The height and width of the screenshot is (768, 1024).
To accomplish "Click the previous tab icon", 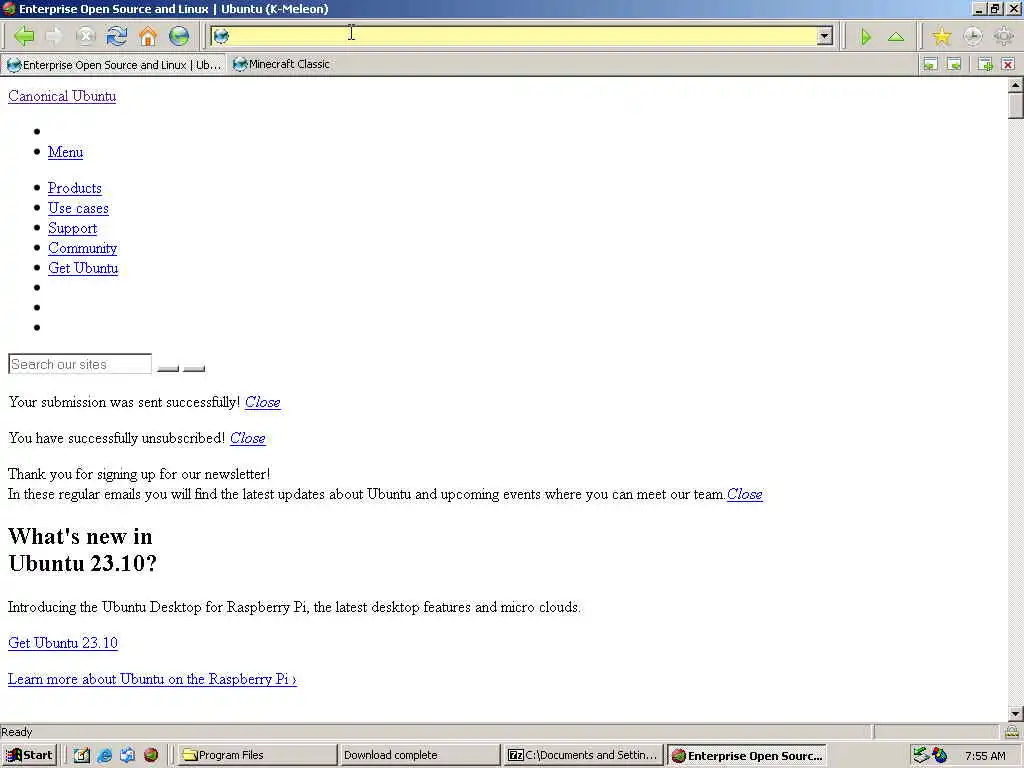I will click(x=930, y=64).
